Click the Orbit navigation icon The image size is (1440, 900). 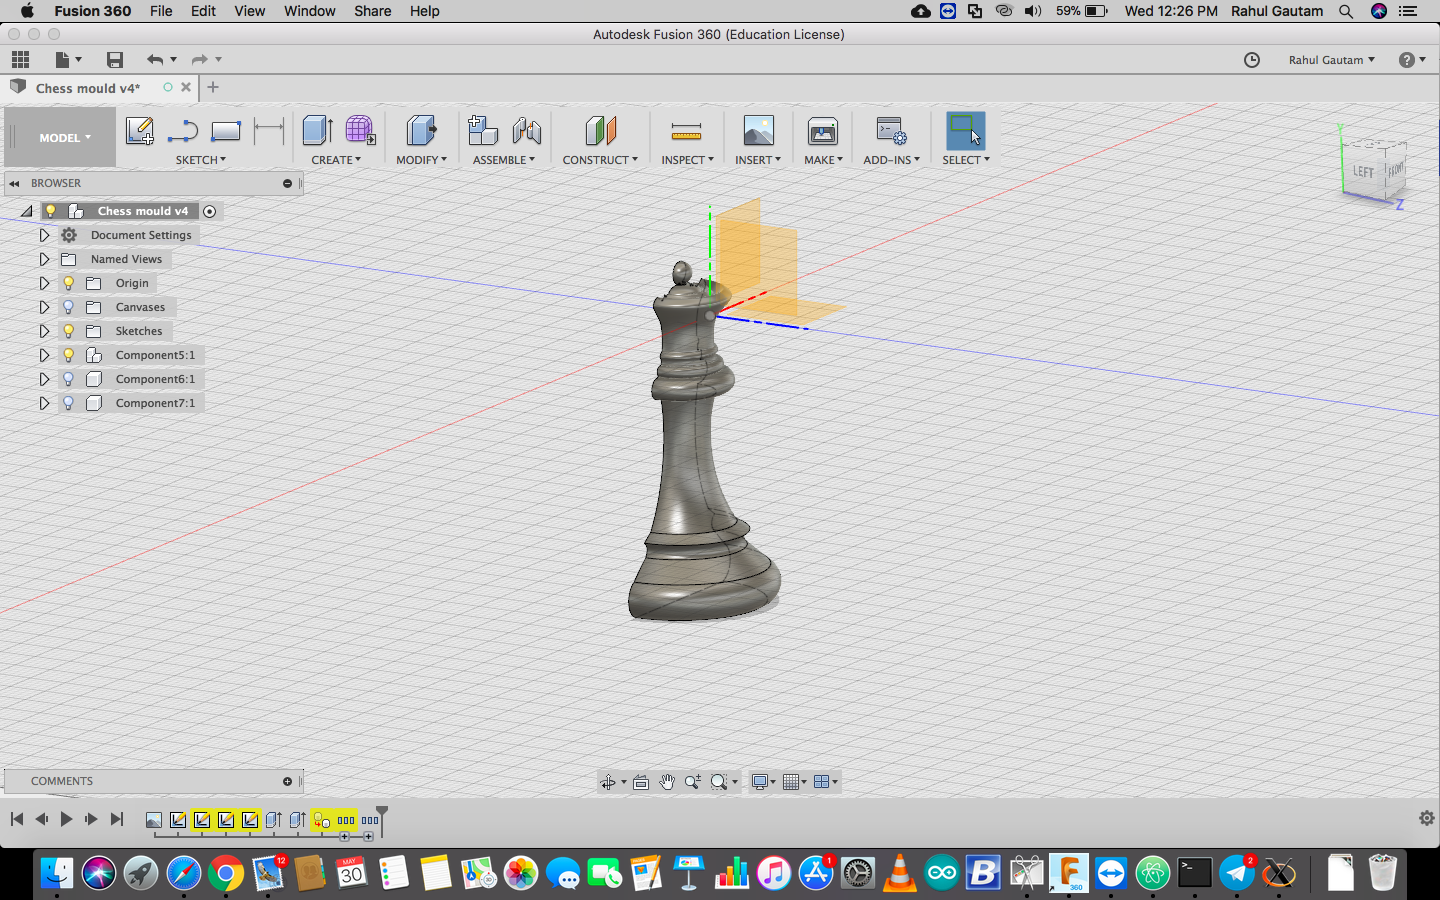click(608, 782)
